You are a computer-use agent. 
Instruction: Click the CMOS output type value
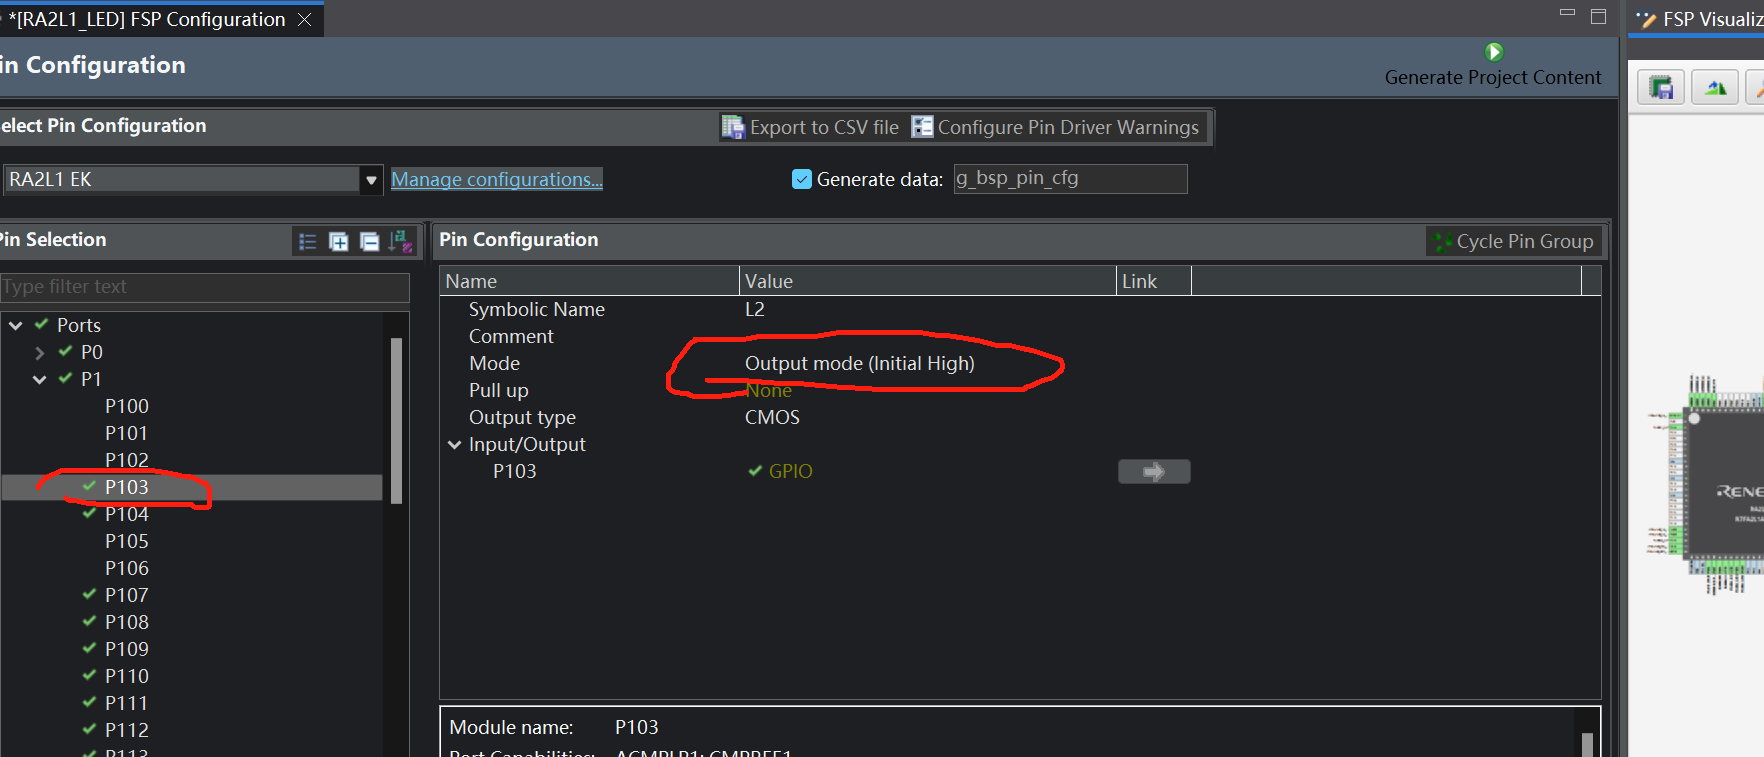click(x=772, y=417)
